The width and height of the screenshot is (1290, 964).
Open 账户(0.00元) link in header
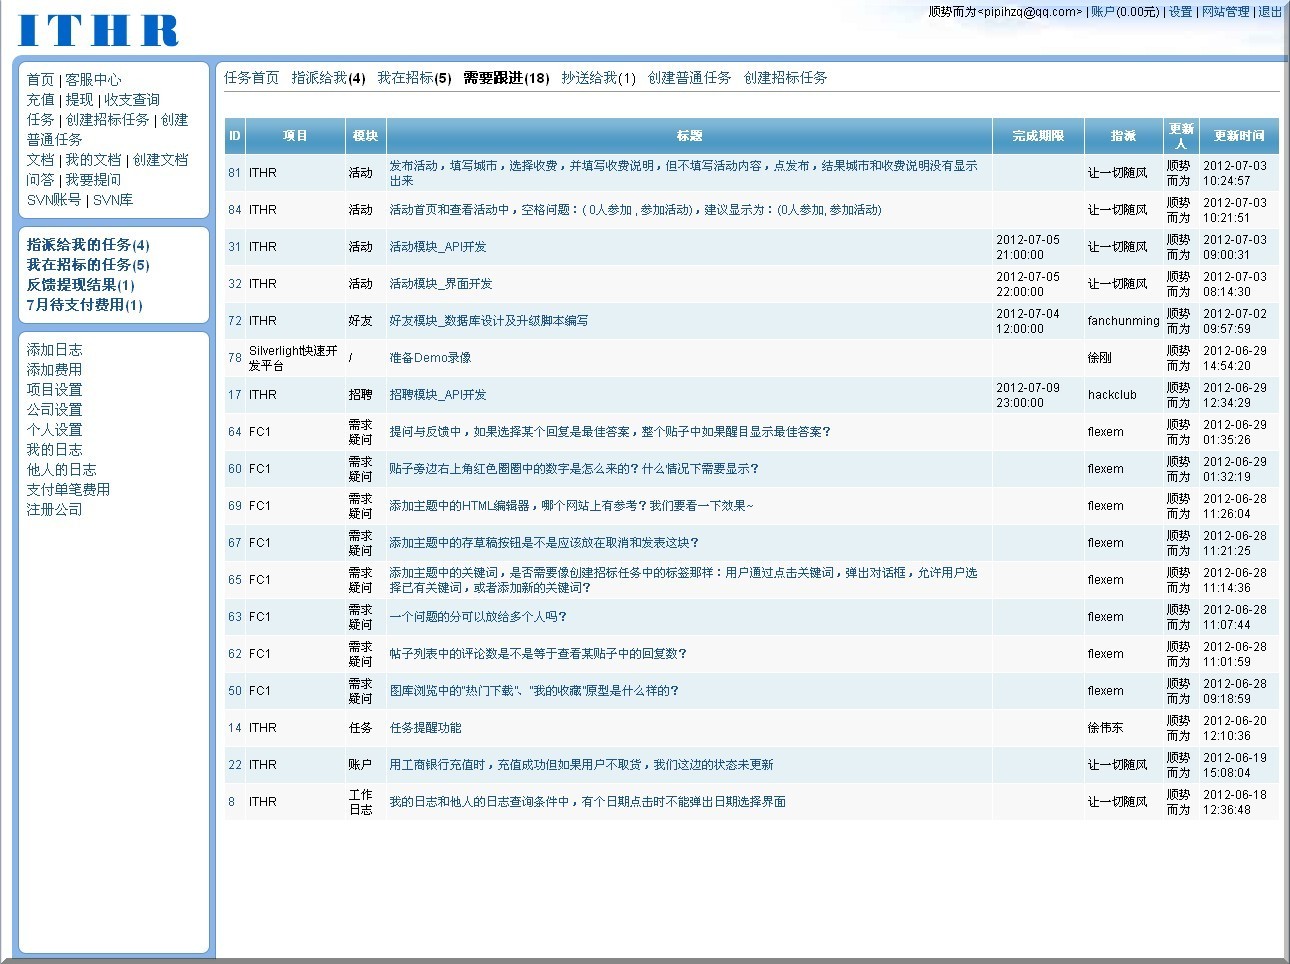(1125, 12)
